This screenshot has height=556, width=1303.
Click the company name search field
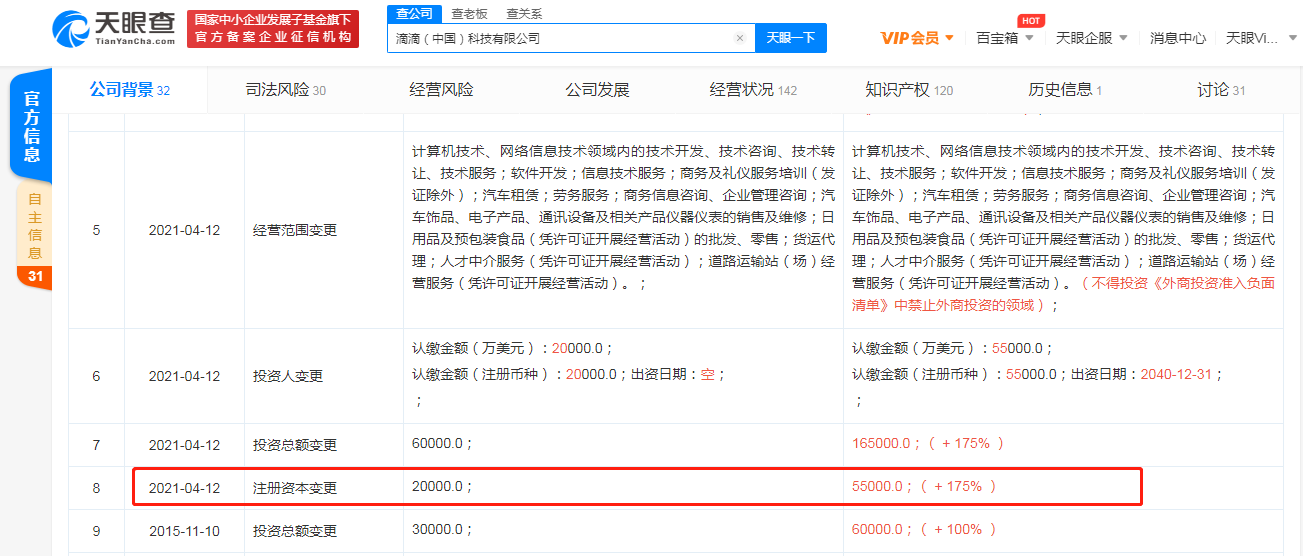(x=560, y=38)
